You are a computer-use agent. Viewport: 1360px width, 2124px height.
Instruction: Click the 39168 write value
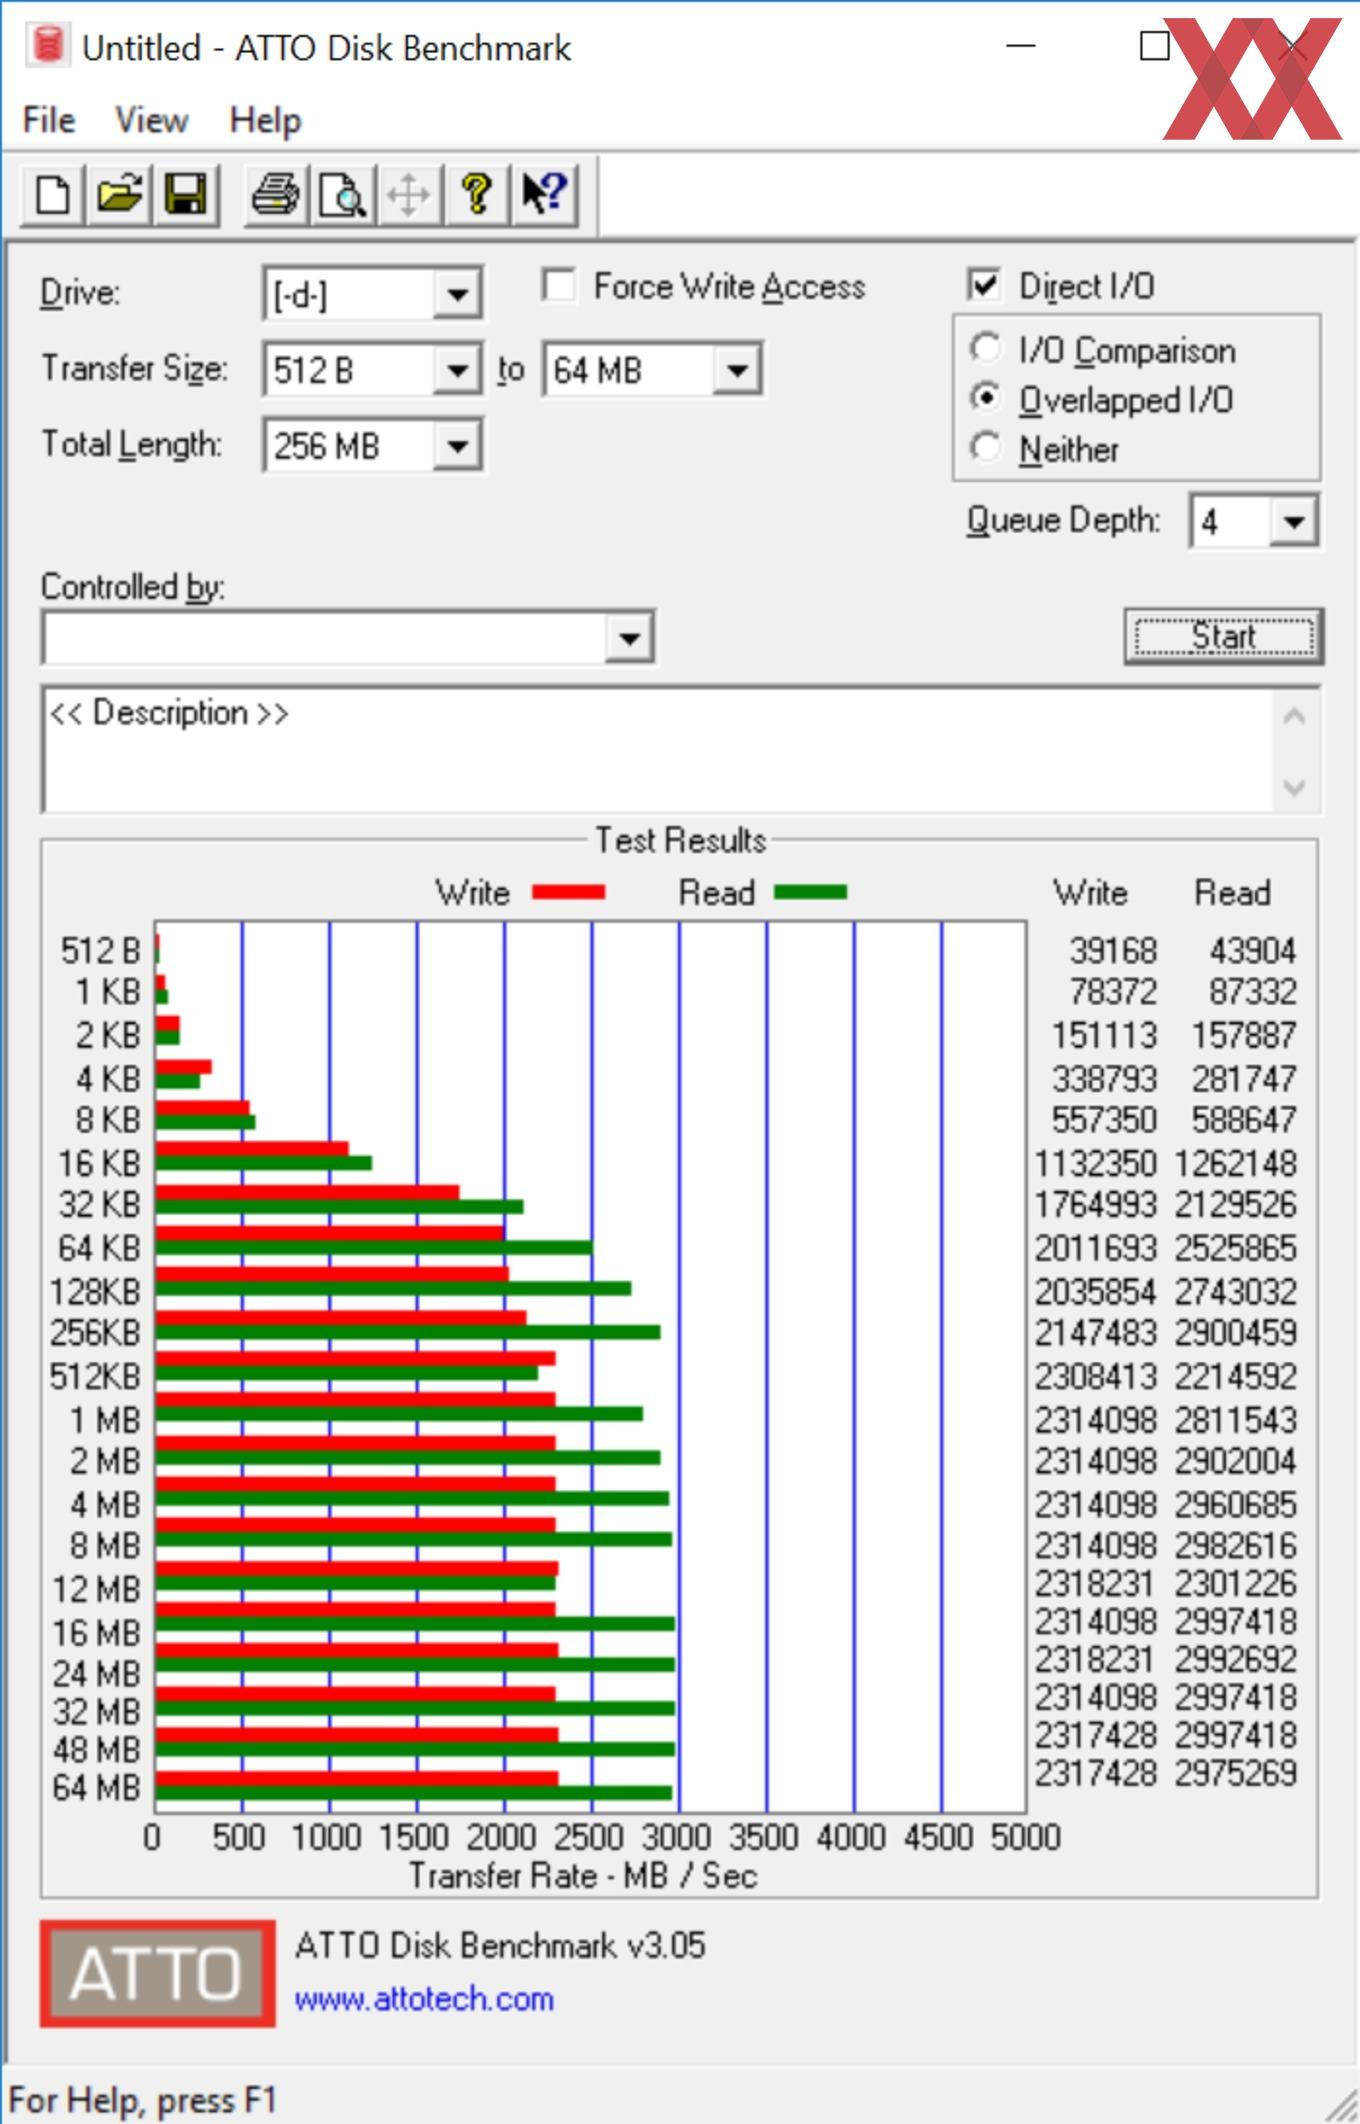(1113, 950)
